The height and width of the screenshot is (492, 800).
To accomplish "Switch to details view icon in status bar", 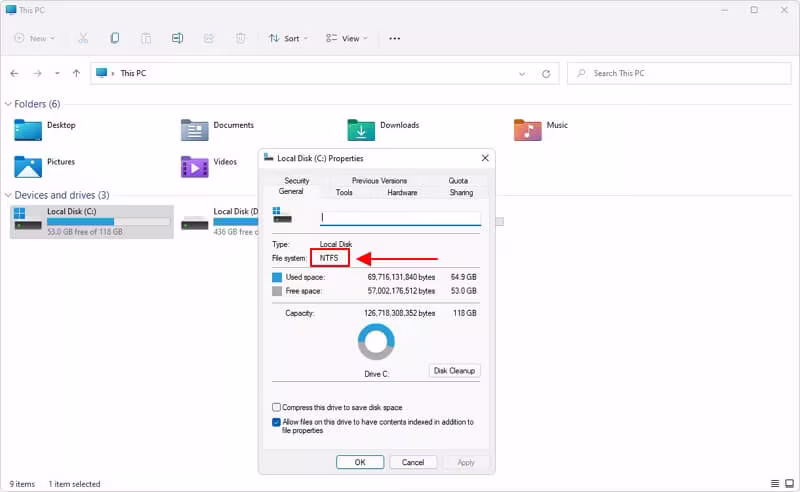I will (x=774, y=483).
